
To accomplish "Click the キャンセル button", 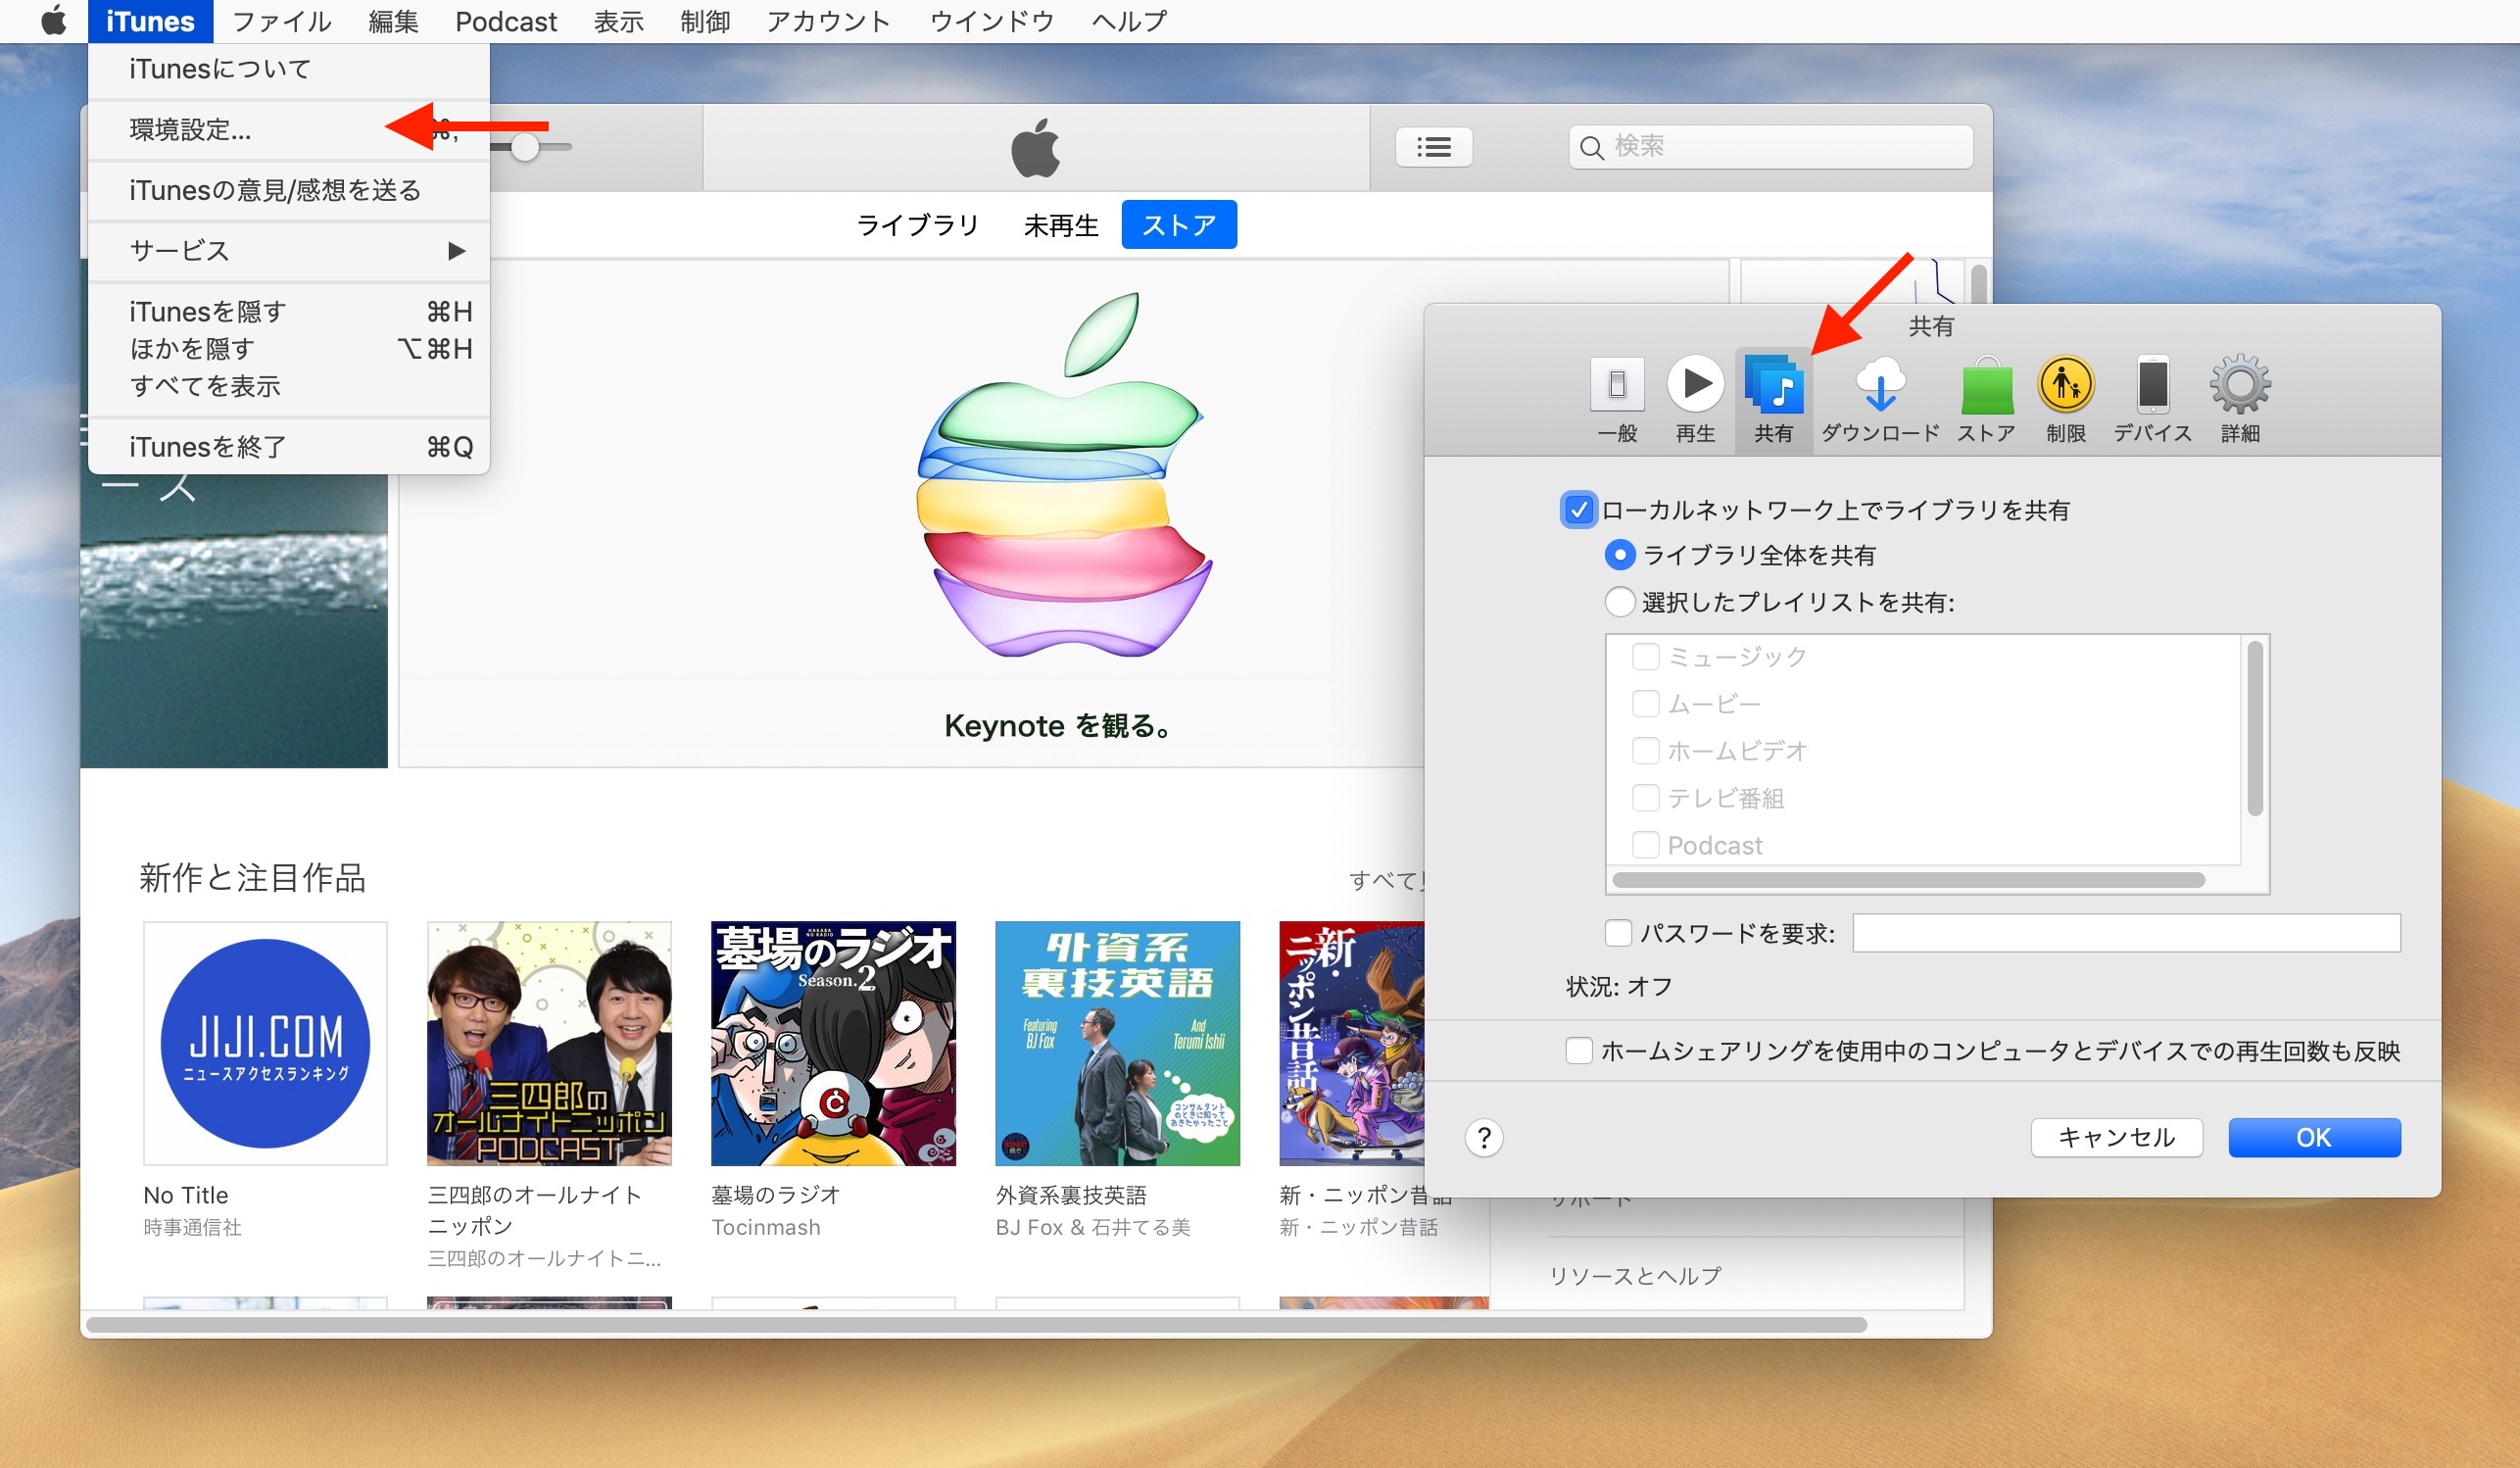I will coord(2116,1137).
